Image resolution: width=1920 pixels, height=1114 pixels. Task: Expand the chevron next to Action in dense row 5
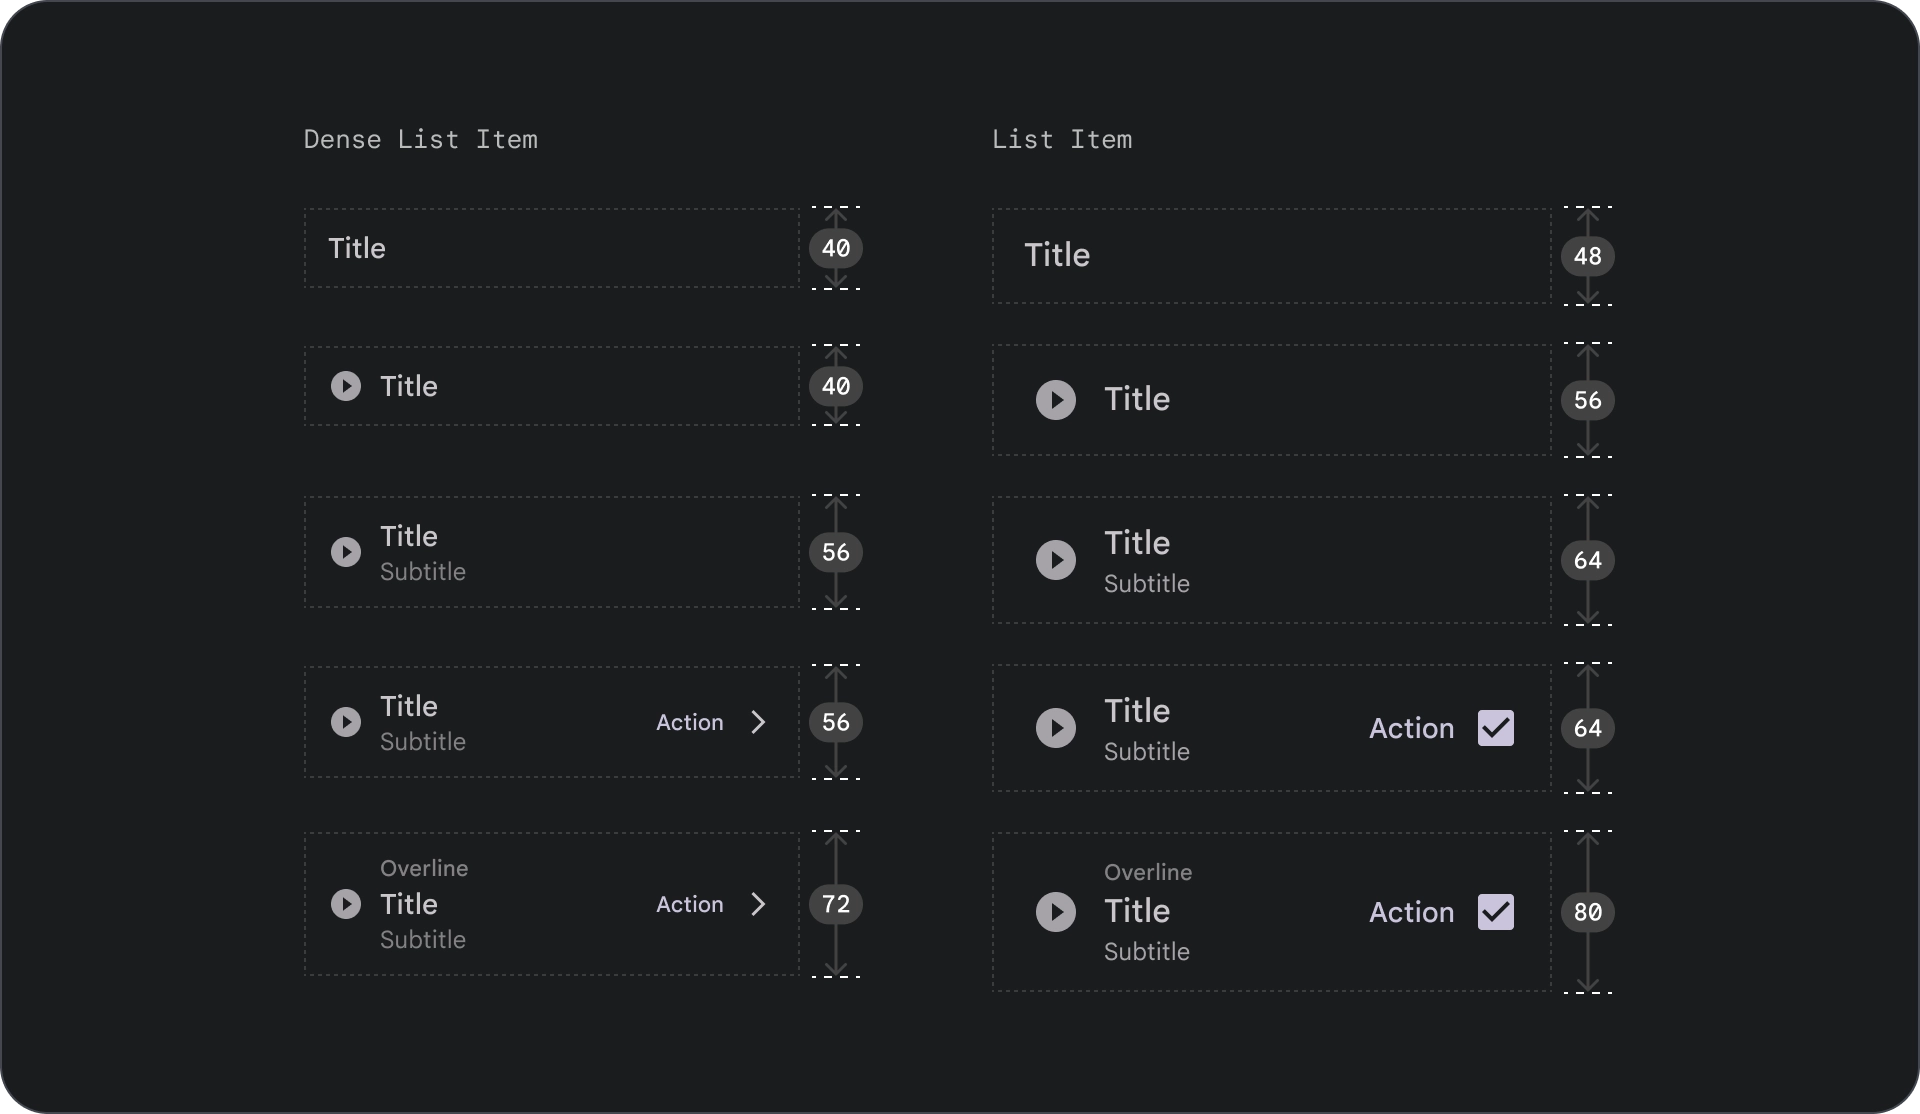(758, 904)
